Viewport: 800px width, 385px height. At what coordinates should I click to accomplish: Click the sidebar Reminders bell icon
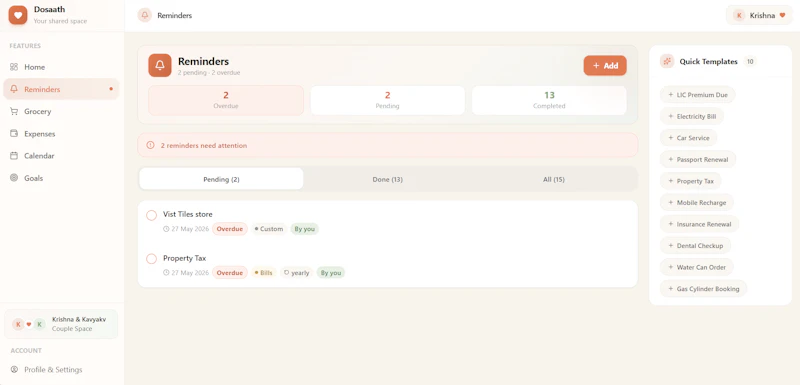coord(14,89)
